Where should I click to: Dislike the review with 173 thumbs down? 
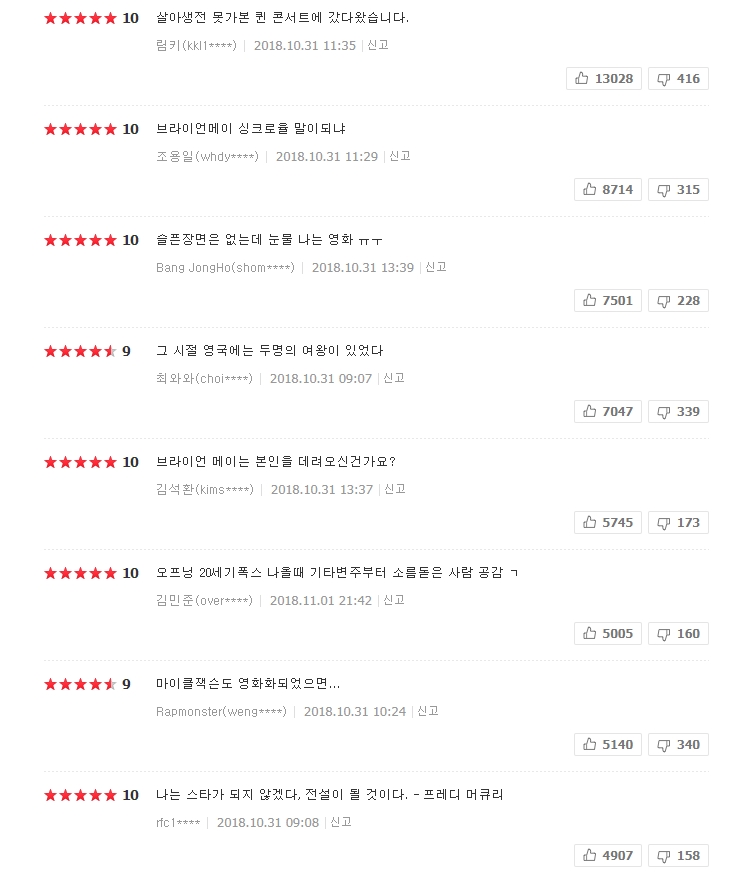click(678, 523)
